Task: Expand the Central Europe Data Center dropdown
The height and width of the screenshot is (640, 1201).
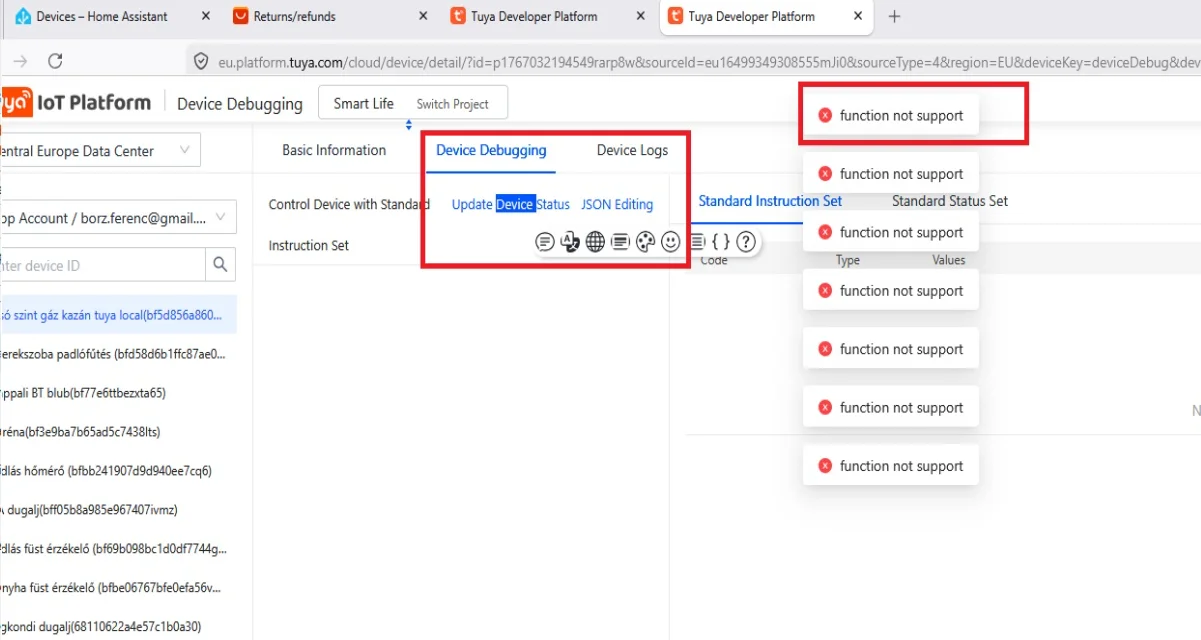Action: click(100, 151)
